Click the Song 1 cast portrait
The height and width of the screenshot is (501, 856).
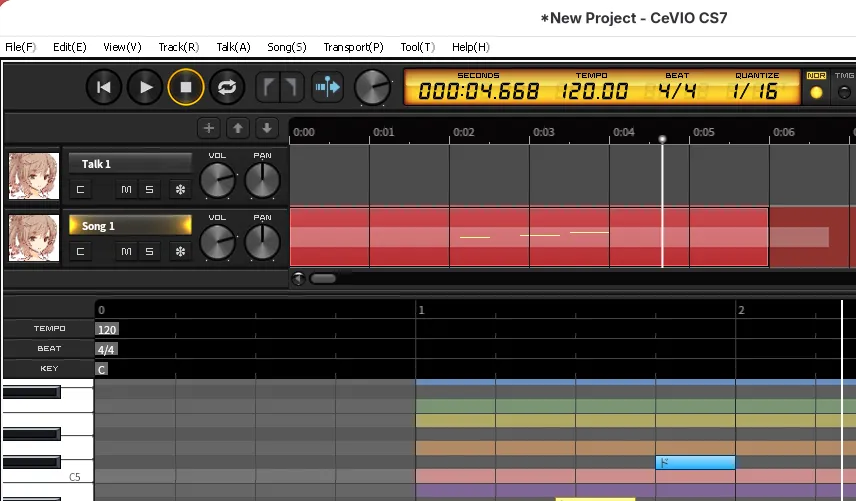coord(34,238)
